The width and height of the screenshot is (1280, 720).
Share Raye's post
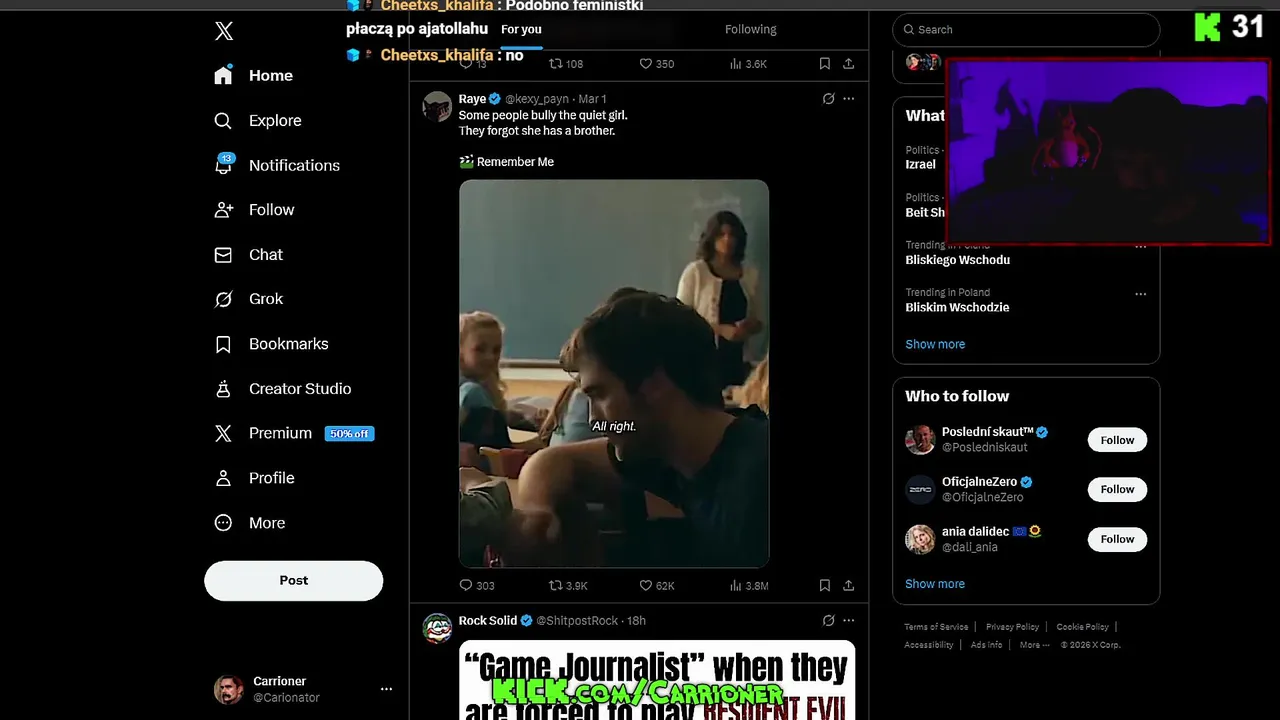point(849,586)
